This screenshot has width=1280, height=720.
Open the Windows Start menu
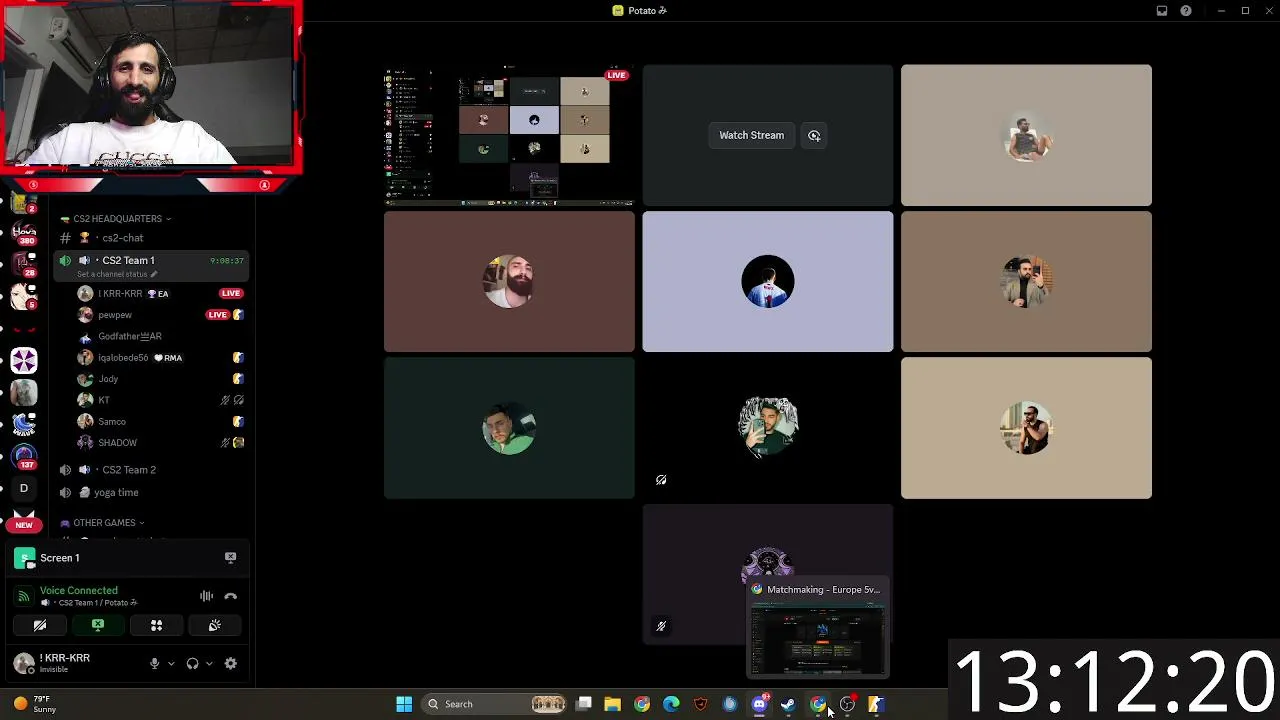tap(404, 704)
